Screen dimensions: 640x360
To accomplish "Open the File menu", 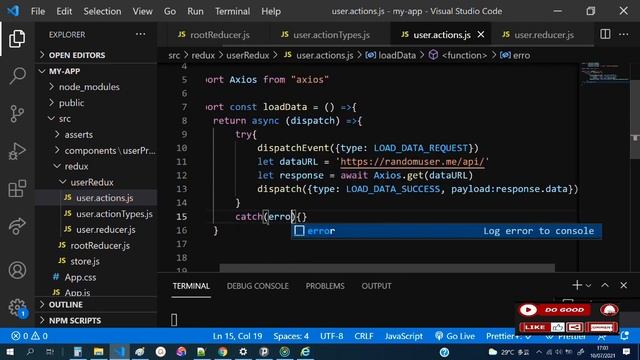I will [38, 11].
